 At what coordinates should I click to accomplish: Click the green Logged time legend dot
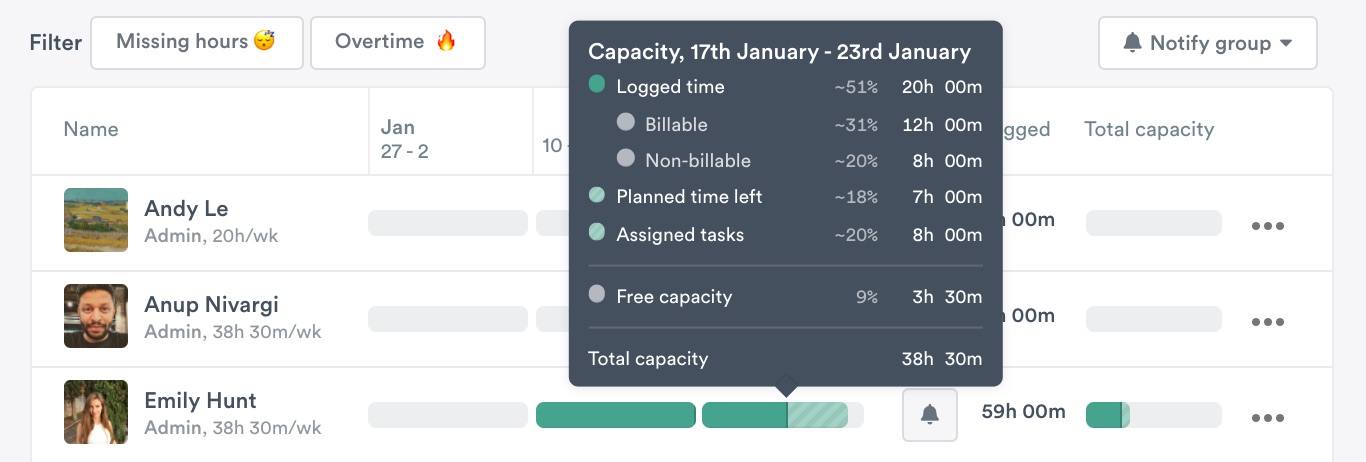[597, 86]
